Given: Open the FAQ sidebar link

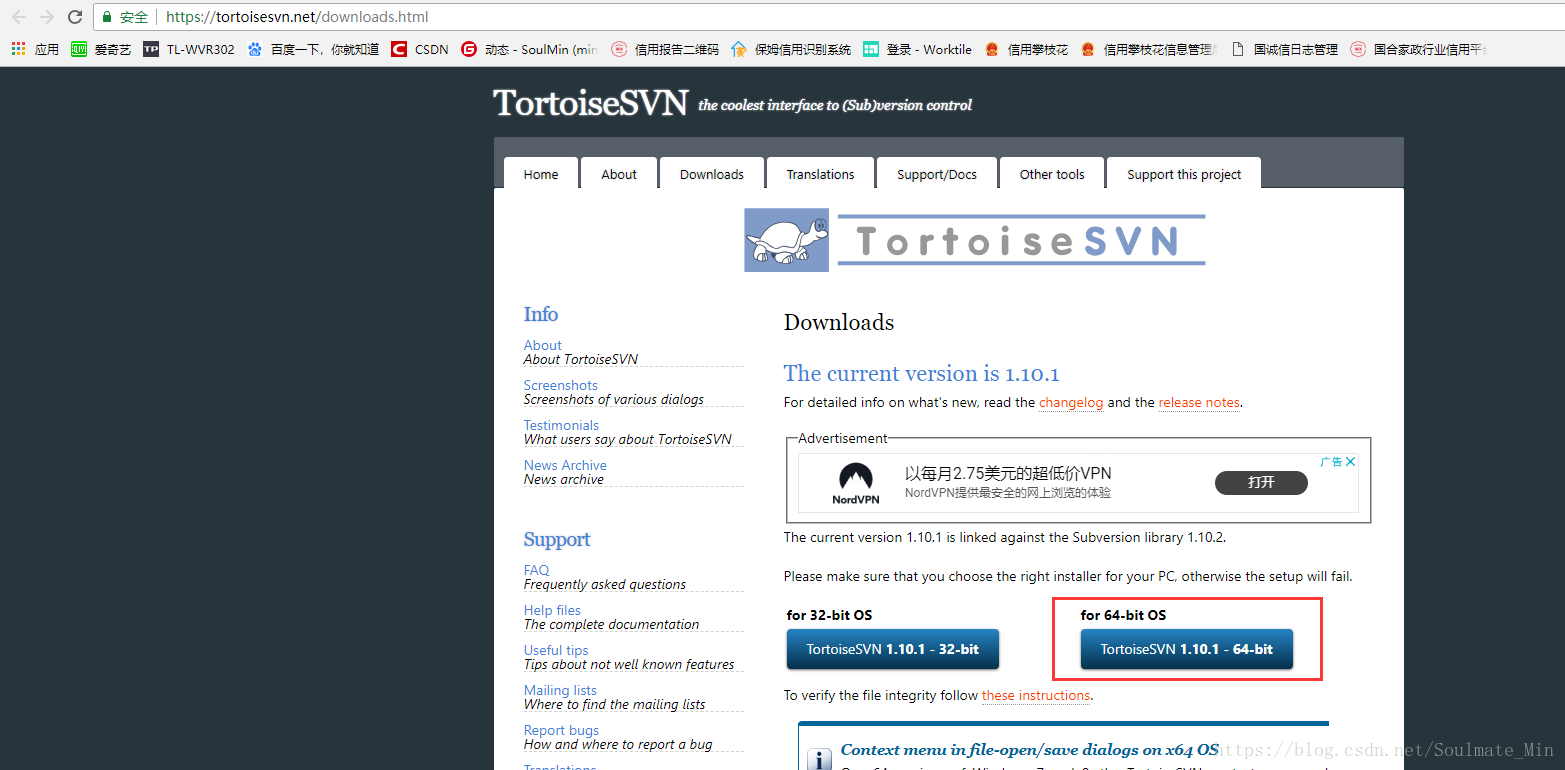Looking at the screenshot, I should [x=537, y=570].
